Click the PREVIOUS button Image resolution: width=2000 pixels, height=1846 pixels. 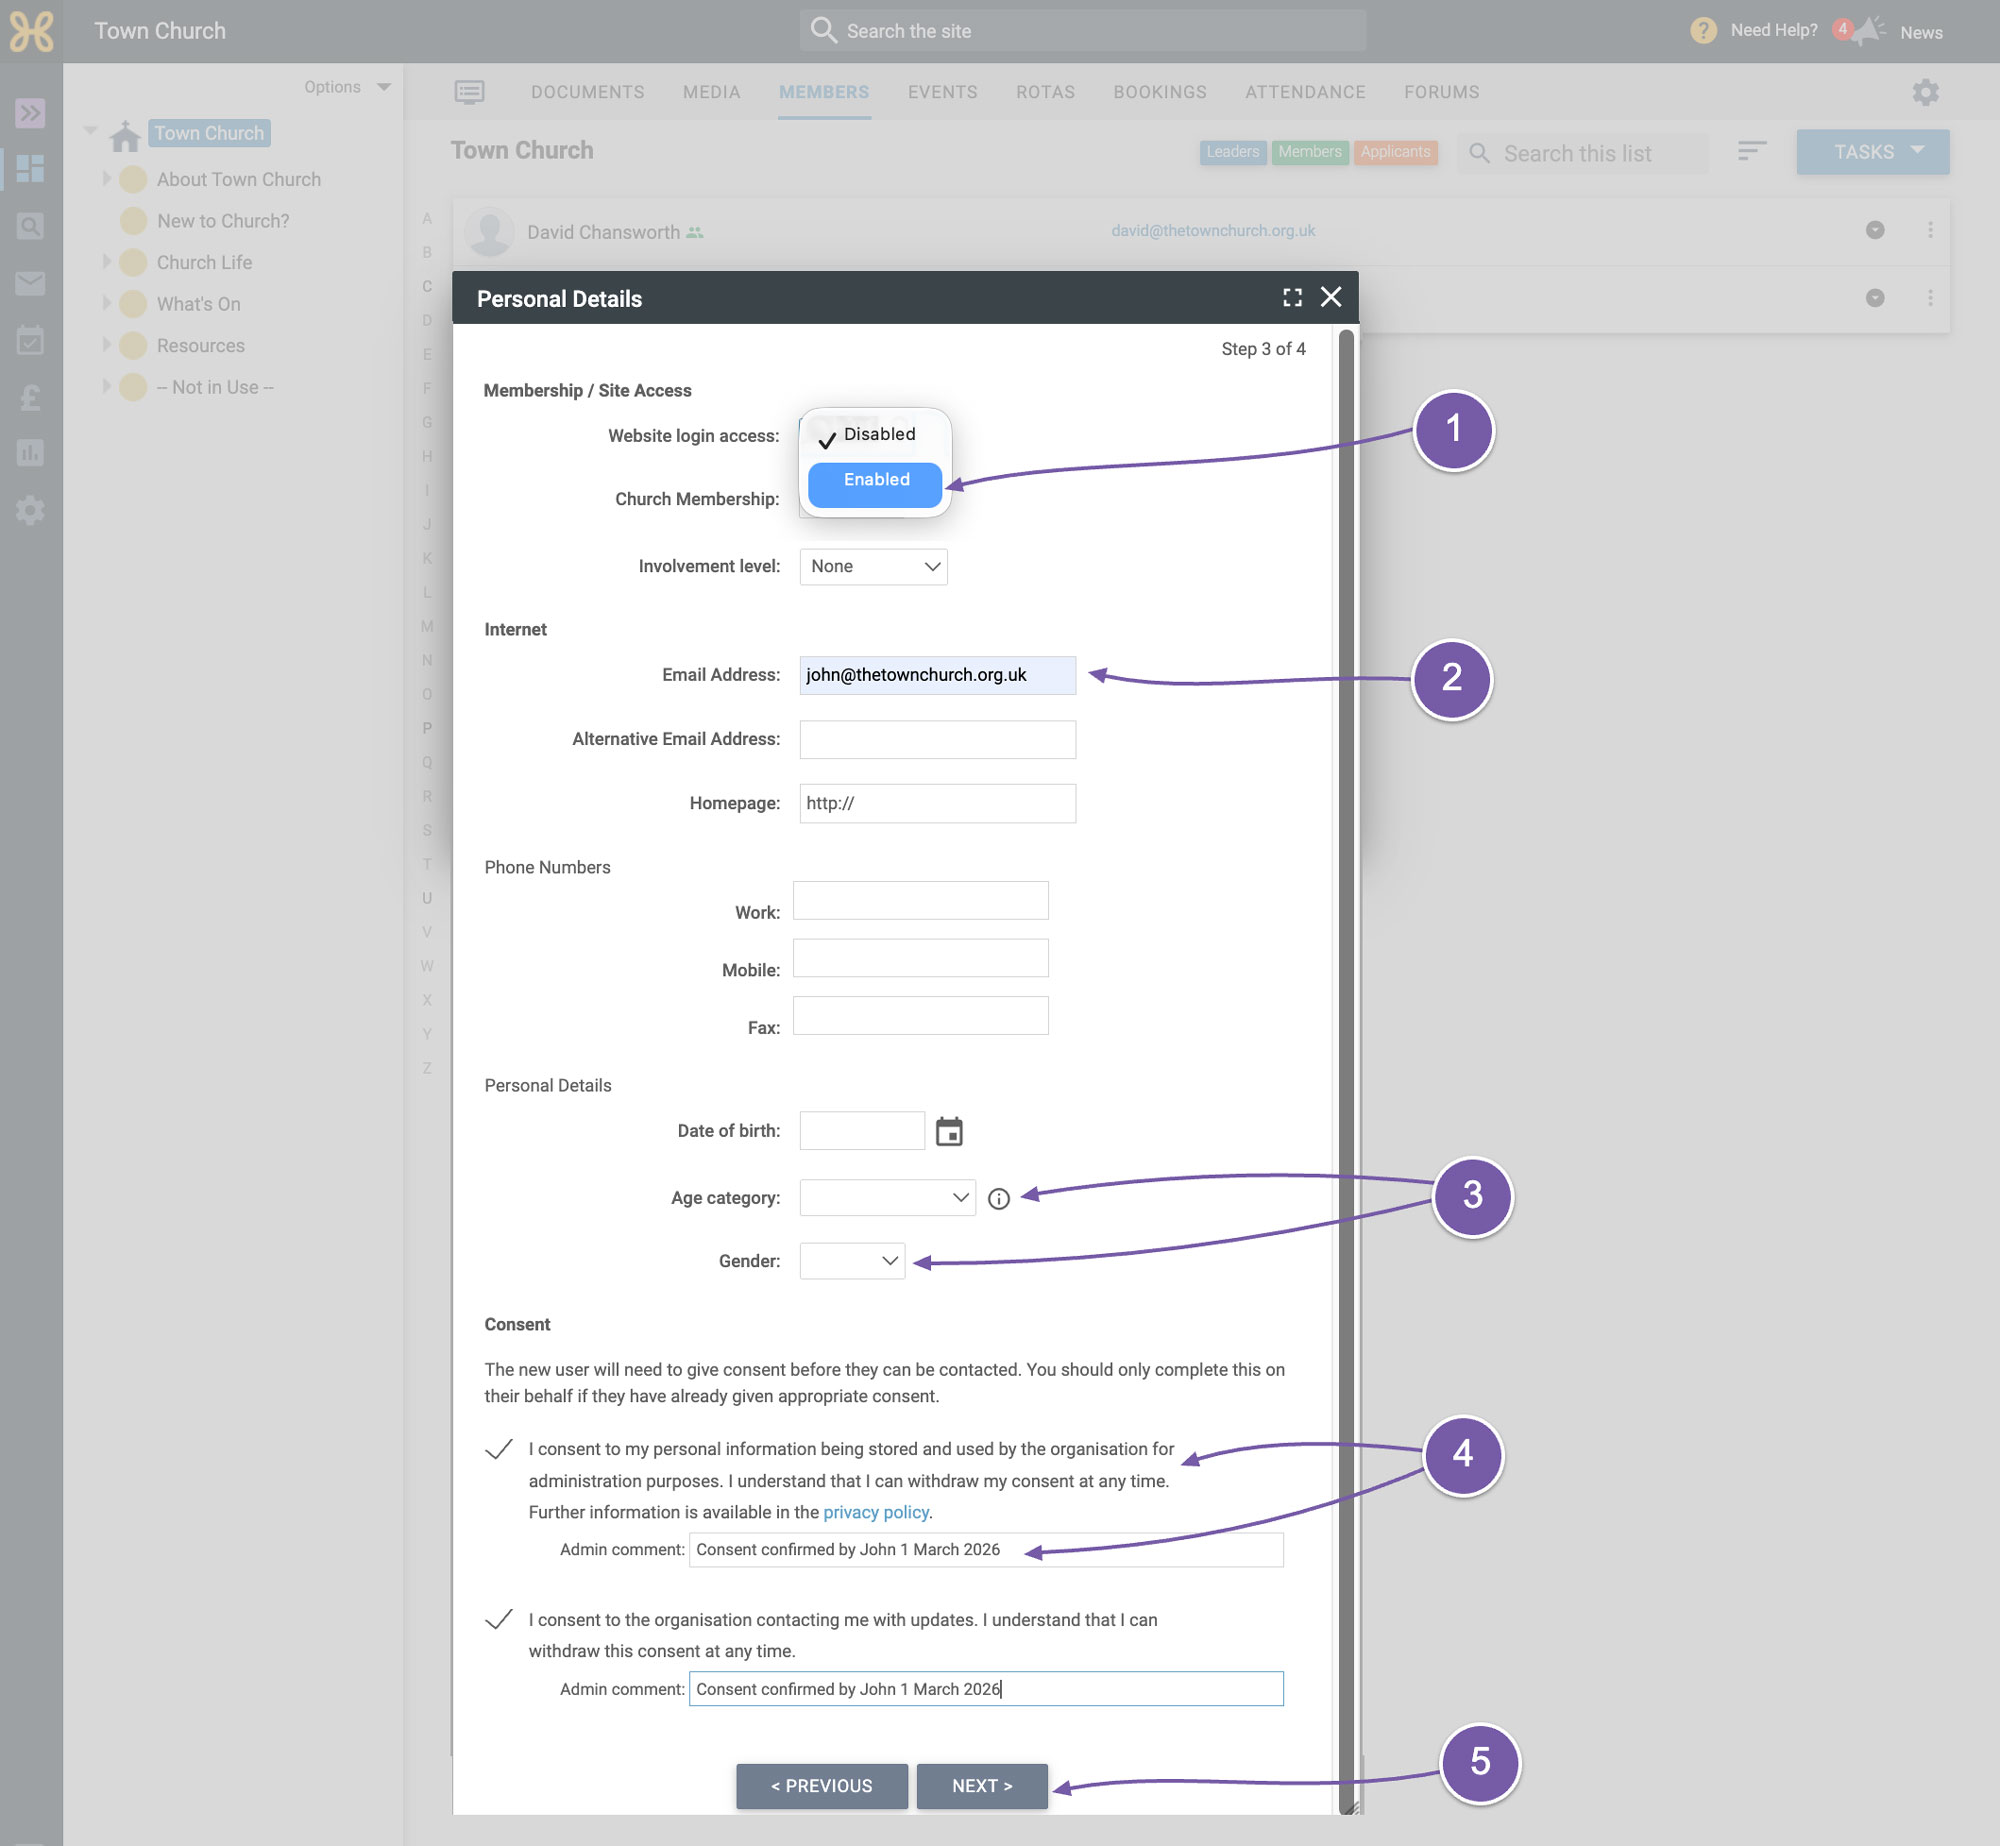click(822, 1786)
